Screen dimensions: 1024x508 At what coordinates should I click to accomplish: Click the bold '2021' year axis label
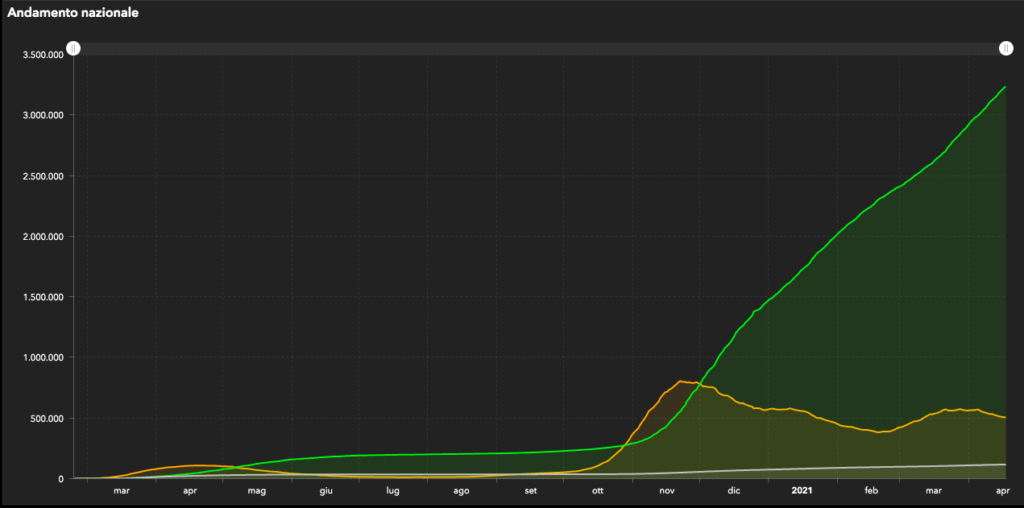[802, 491]
